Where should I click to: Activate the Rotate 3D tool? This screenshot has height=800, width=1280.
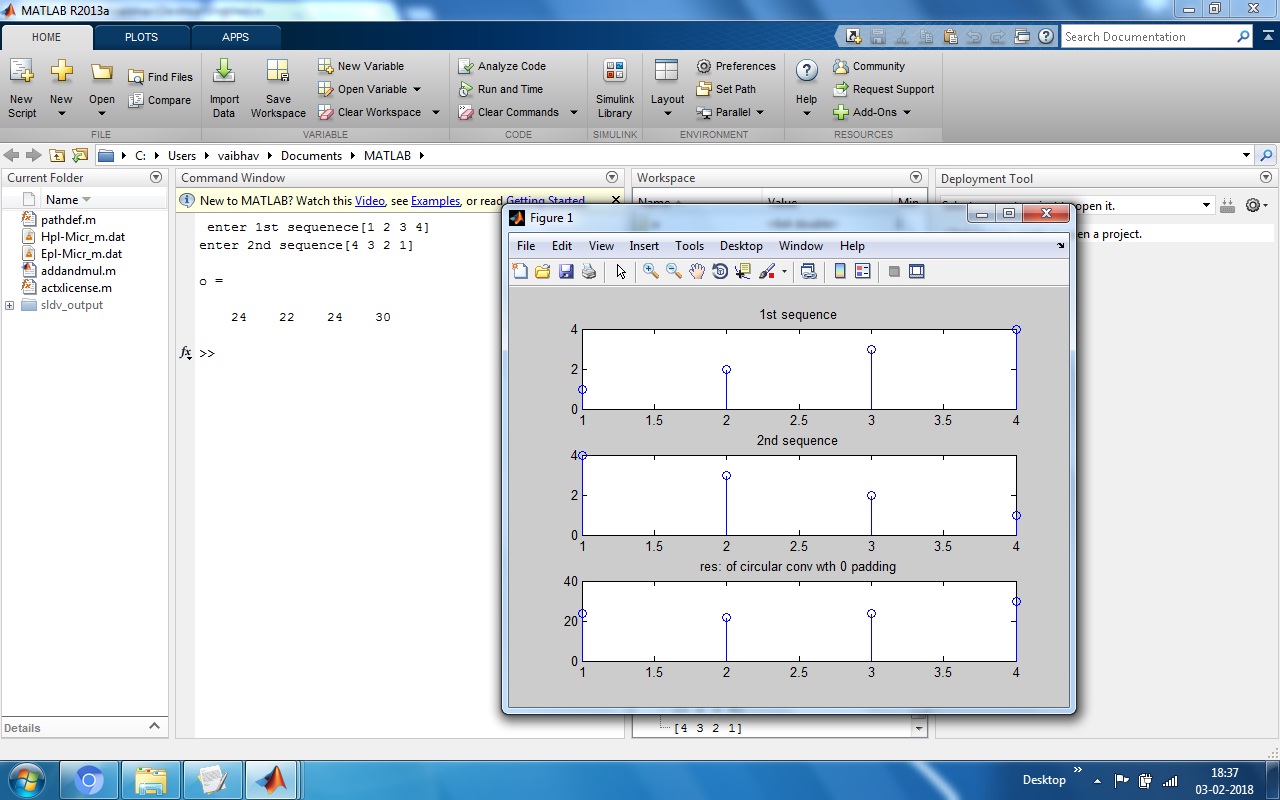pyautogui.click(x=720, y=271)
